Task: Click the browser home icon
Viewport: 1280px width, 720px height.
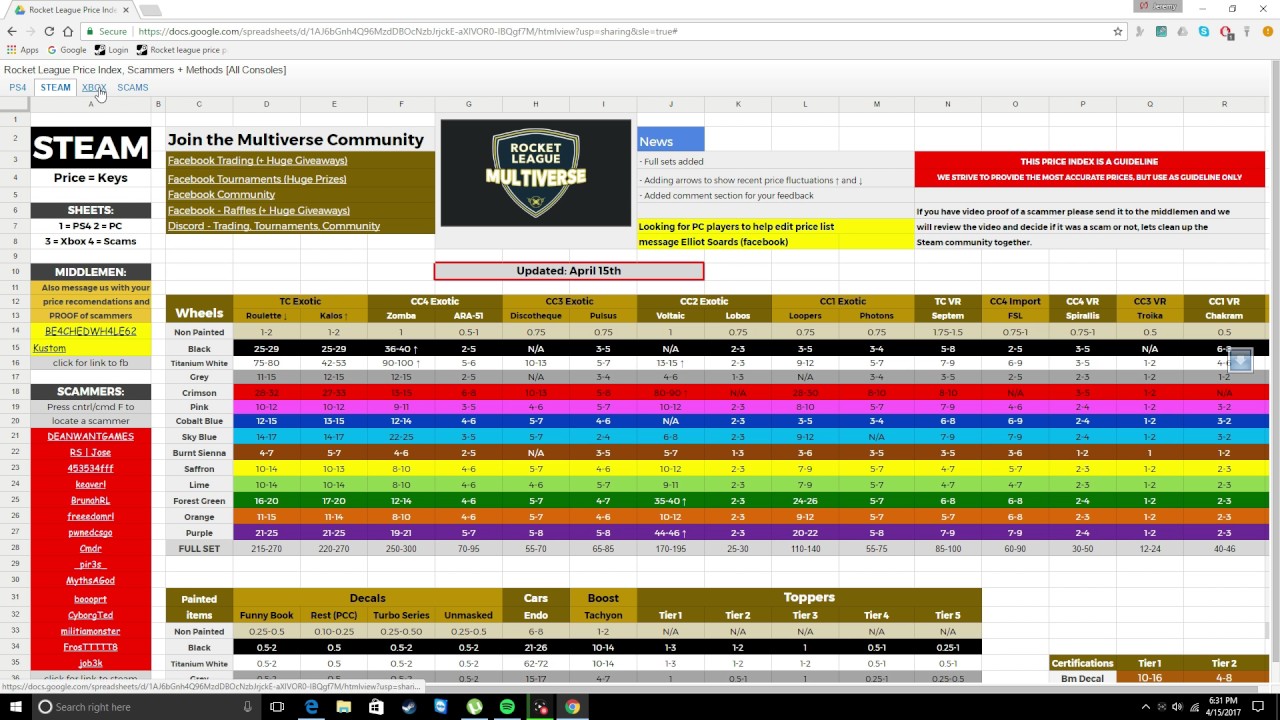Action: tap(70, 31)
